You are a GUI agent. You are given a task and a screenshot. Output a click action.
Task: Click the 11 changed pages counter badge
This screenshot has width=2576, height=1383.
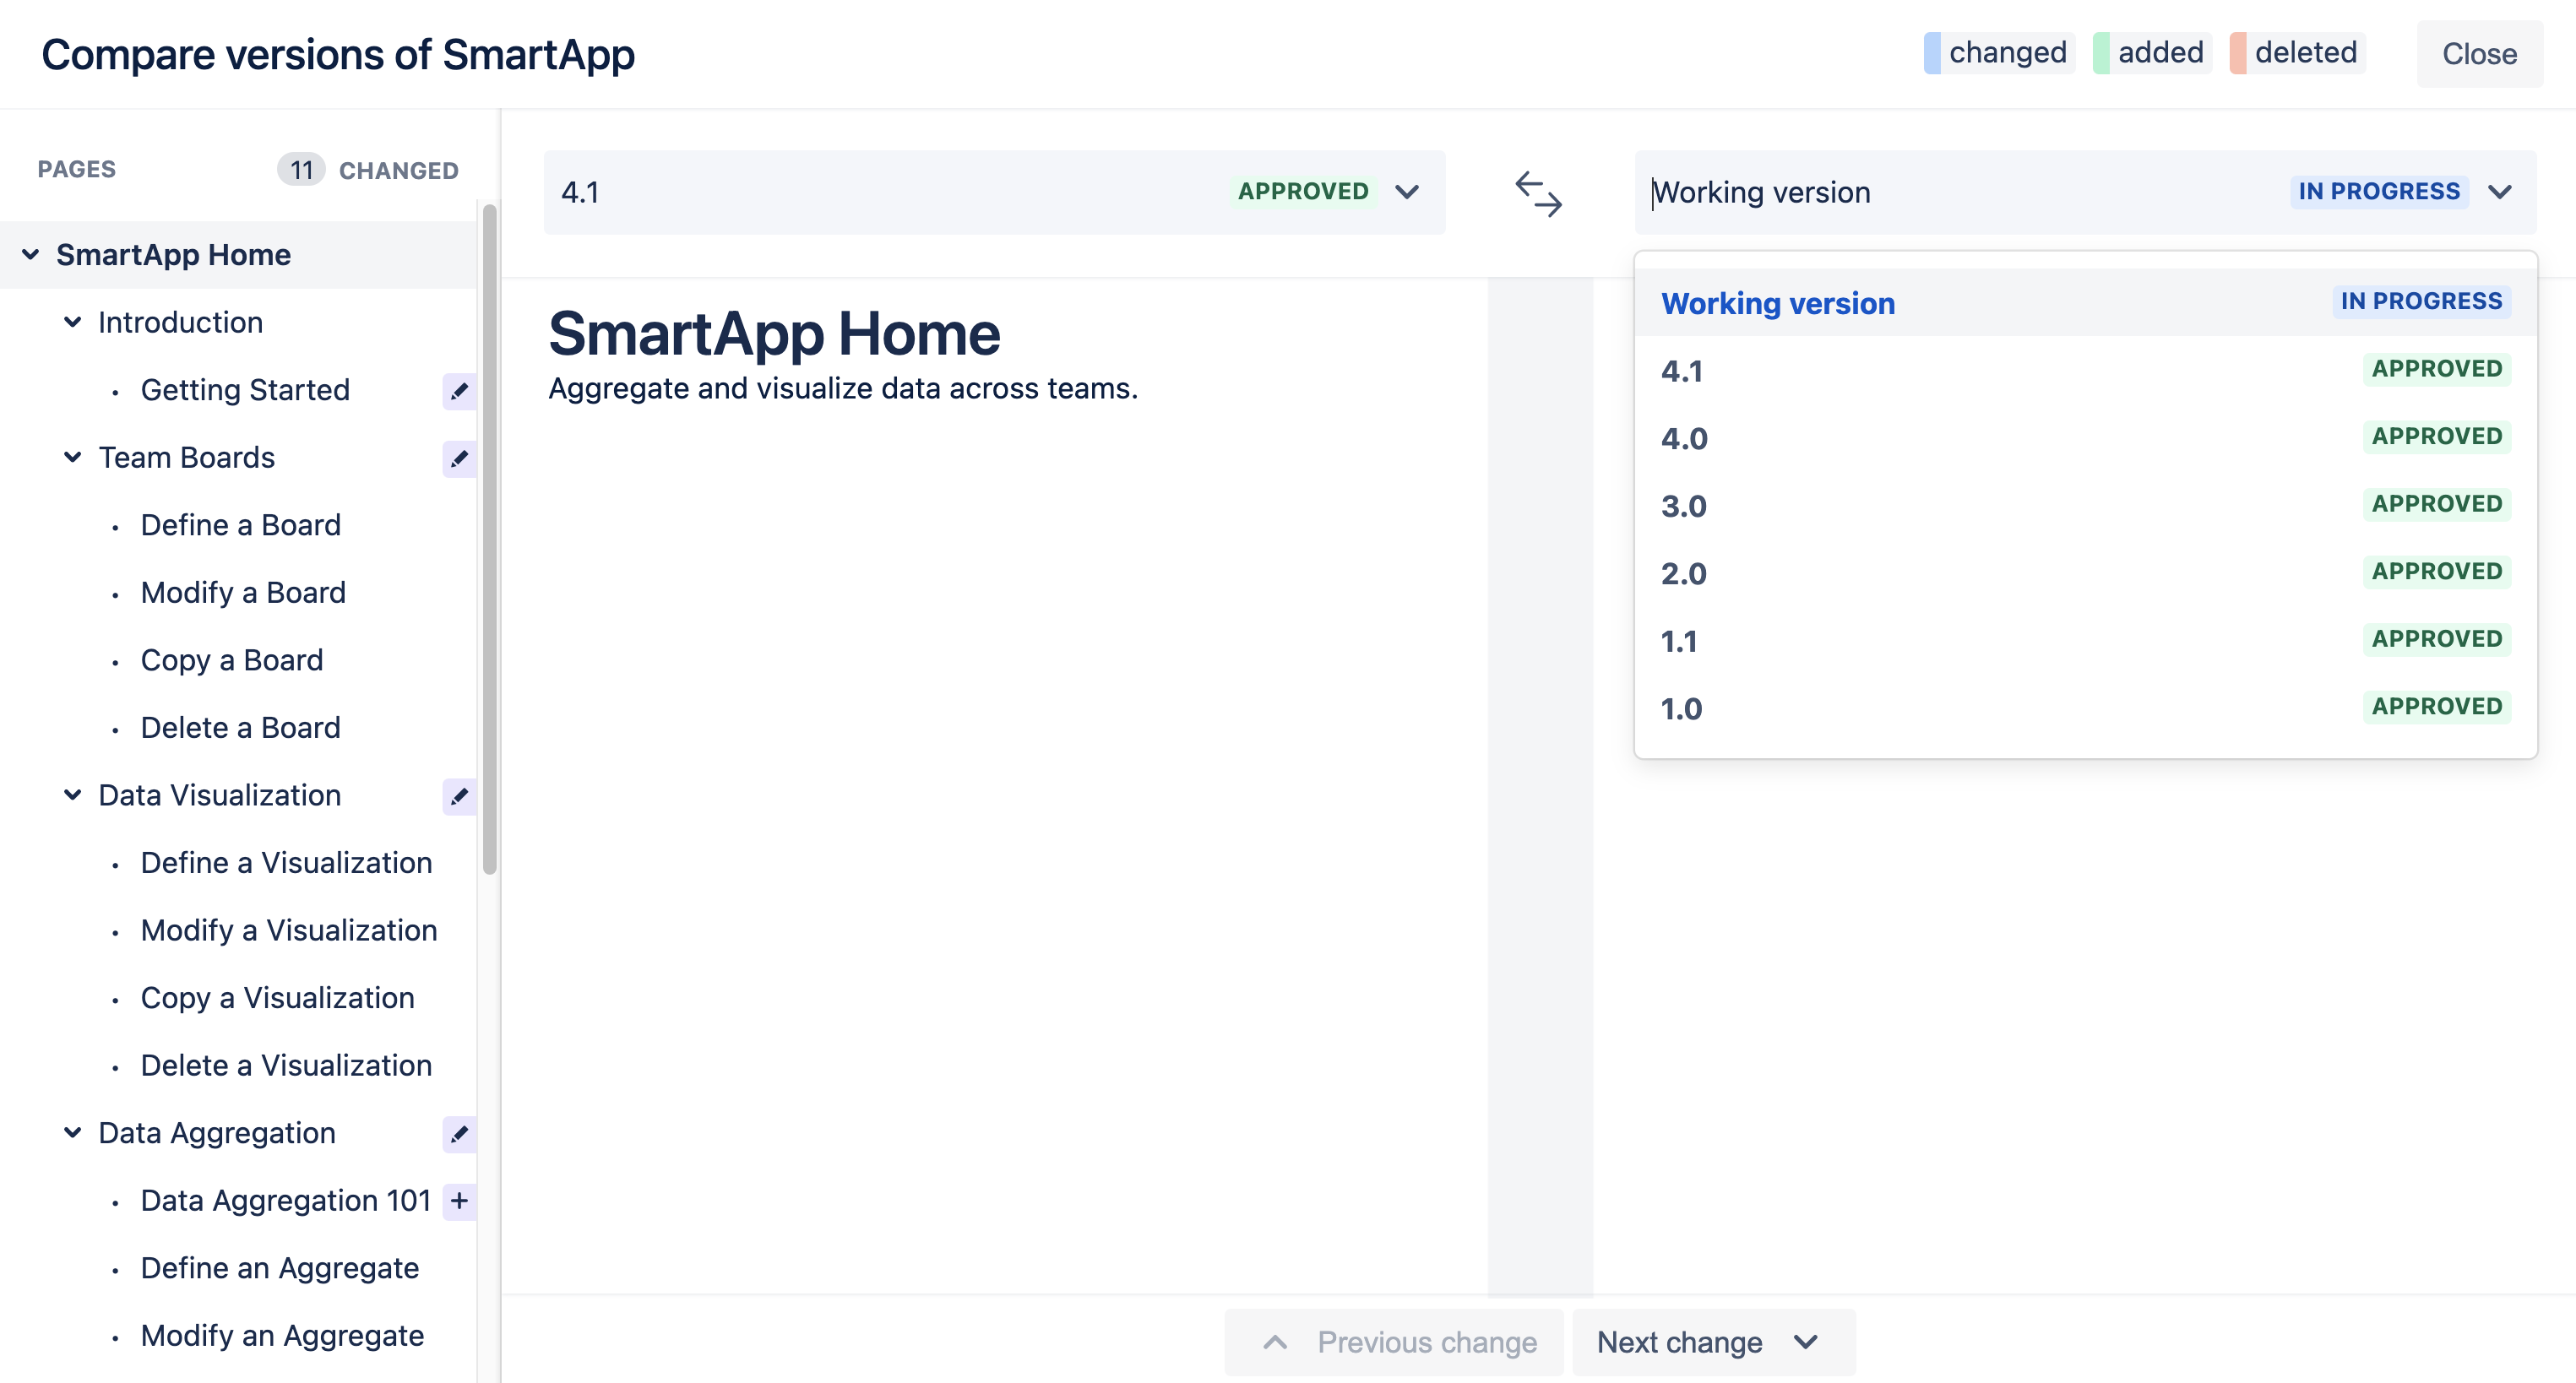[303, 170]
